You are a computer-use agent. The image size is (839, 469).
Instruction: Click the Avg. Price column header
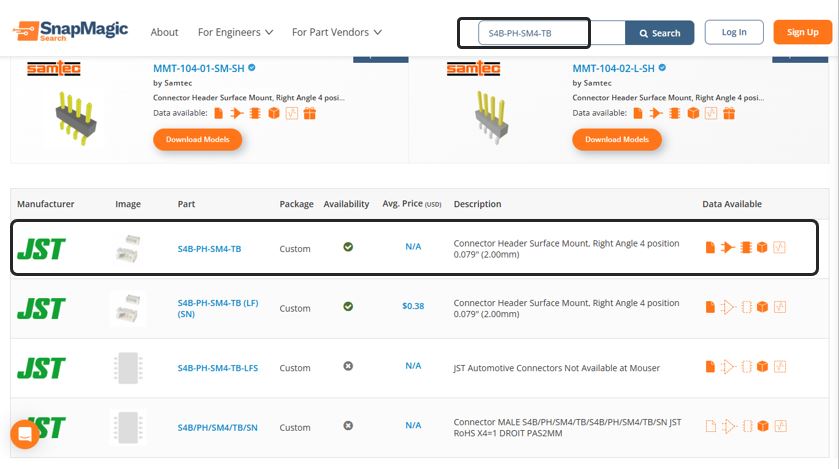point(411,204)
